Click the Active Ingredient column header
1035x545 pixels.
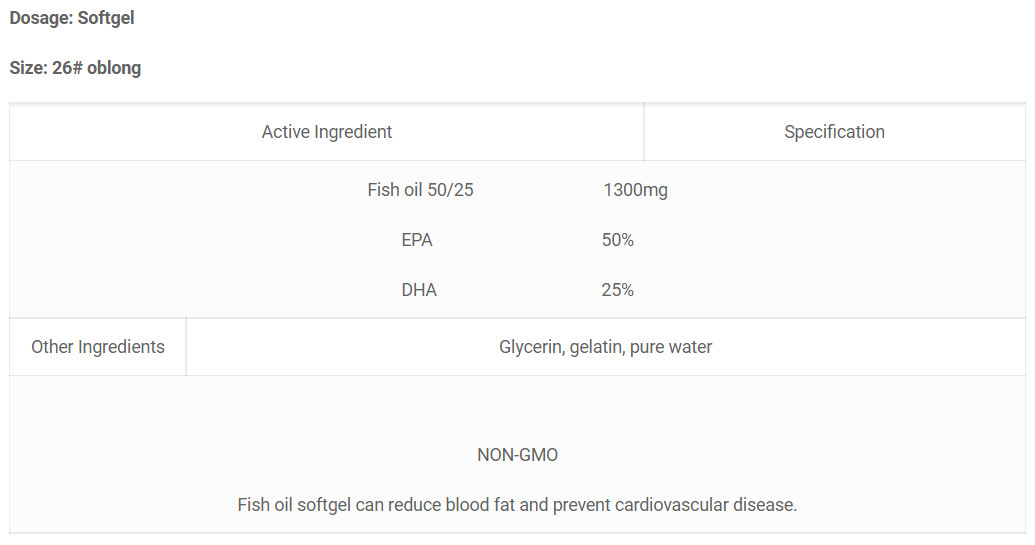point(327,132)
